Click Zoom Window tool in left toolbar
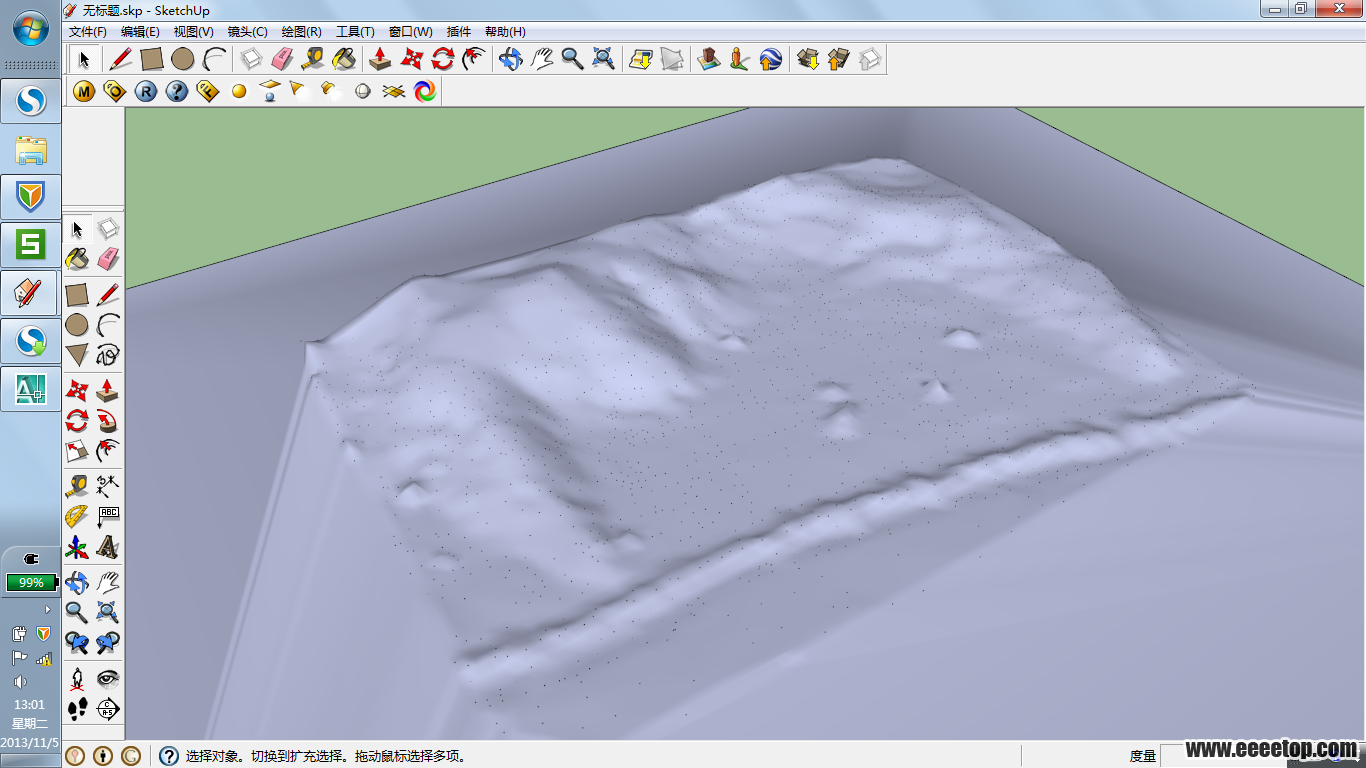 (108, 611)
